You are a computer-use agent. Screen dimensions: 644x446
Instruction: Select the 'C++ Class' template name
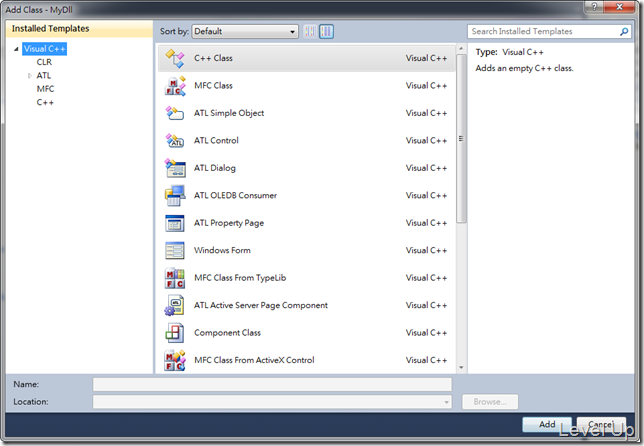coord(213,58)
